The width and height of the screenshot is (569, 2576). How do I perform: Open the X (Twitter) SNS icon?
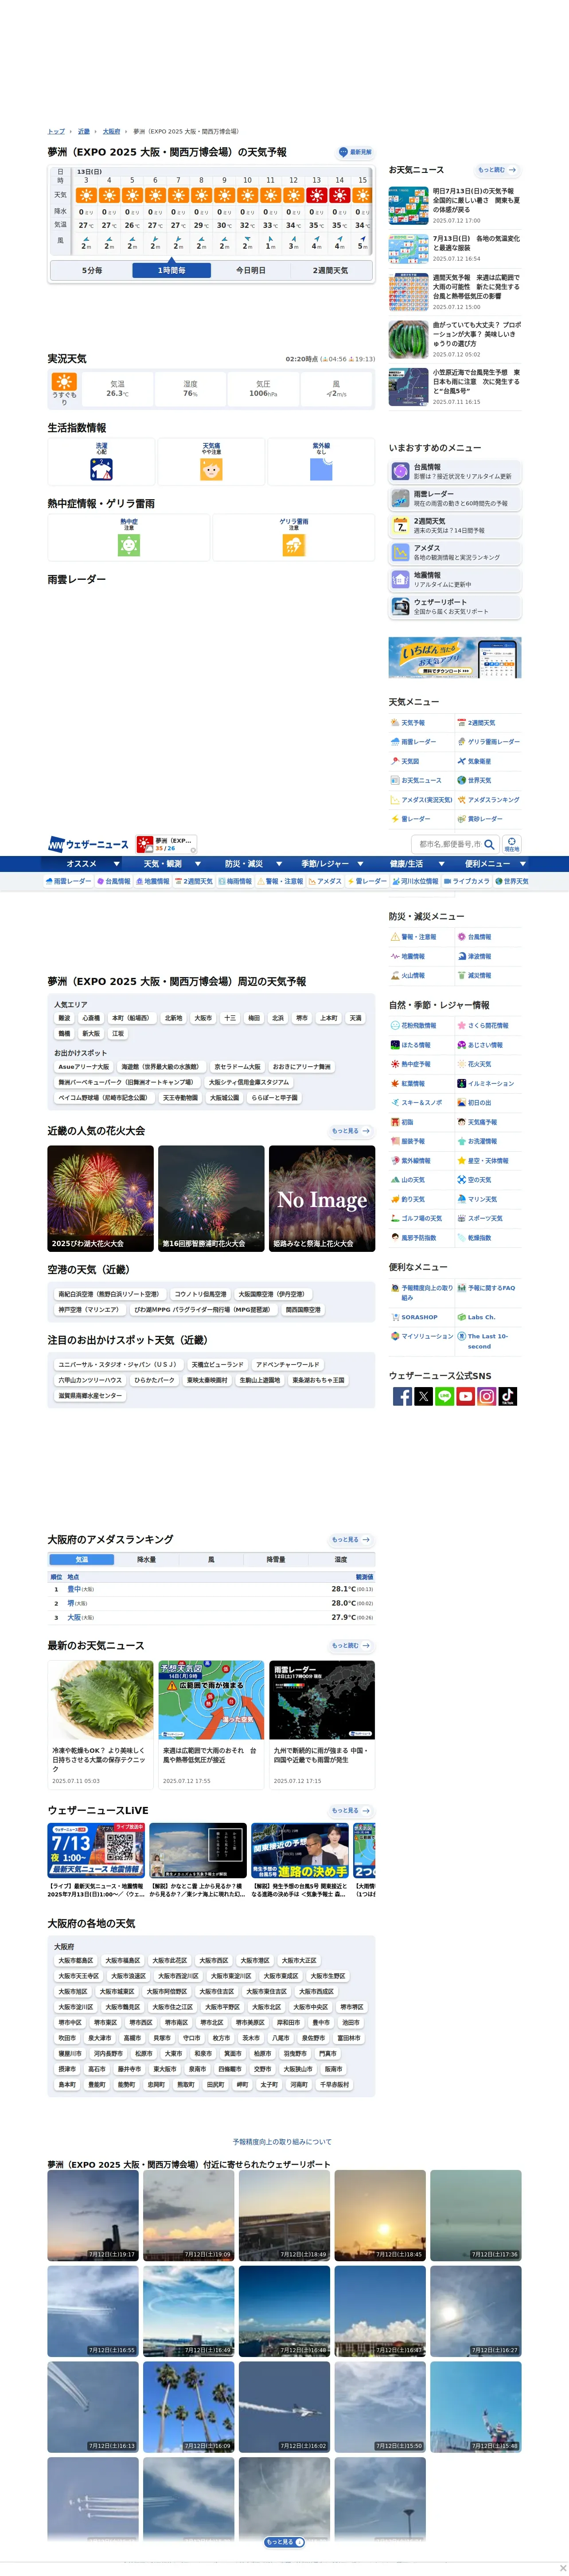click(x=423, y=1396)
